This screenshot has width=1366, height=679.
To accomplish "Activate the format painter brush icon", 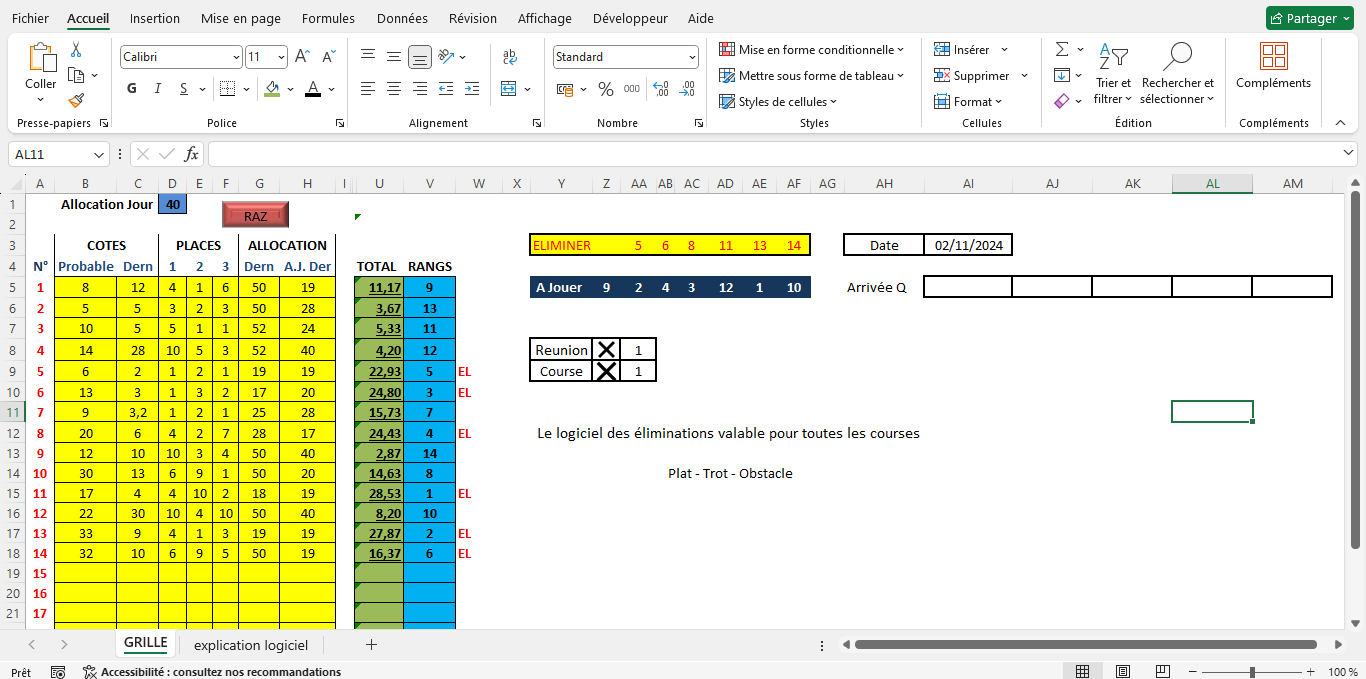I will [x=76, y=100].
